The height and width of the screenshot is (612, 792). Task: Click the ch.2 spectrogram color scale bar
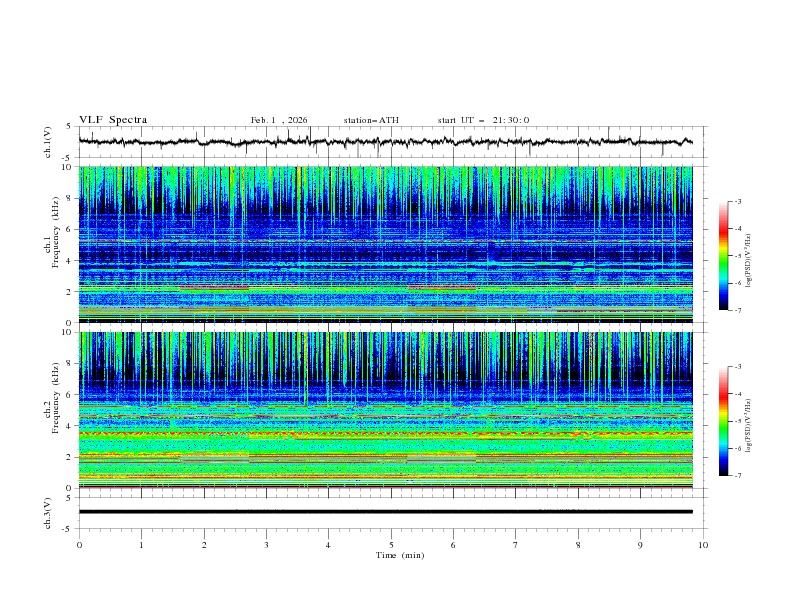click(723, 421)
